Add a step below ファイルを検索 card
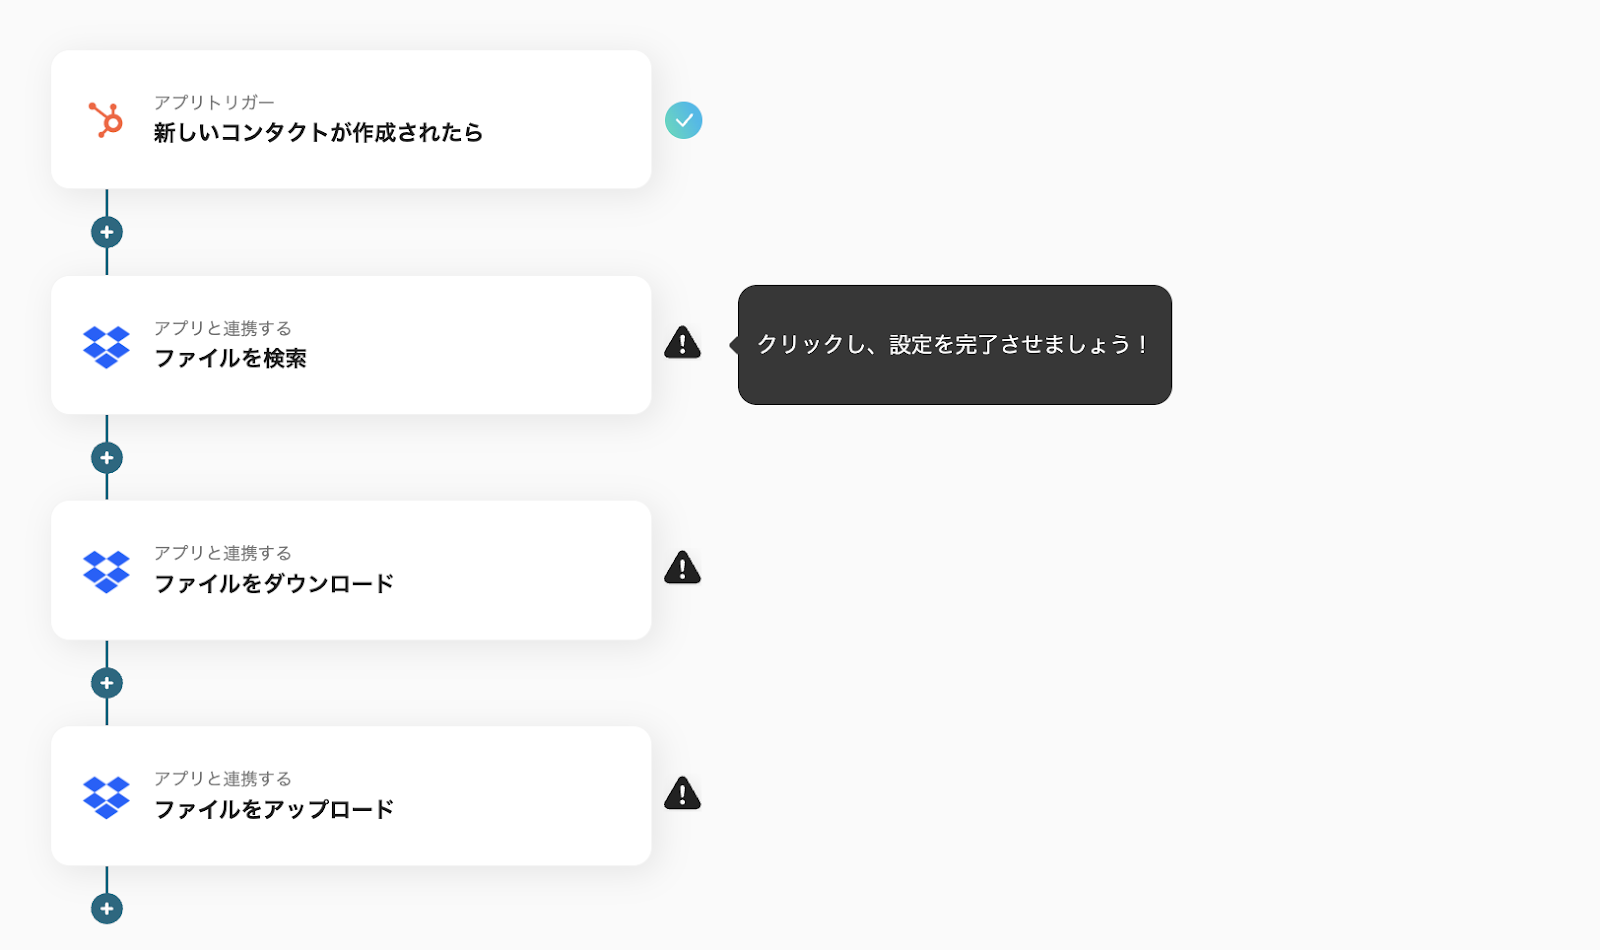Screen dimensions: 1600x950 [x=107, y=458]
